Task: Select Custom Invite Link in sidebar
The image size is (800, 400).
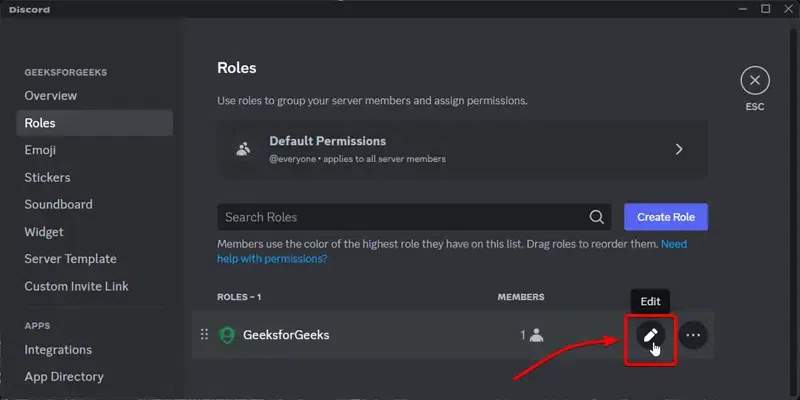Action: coord(77,286)
